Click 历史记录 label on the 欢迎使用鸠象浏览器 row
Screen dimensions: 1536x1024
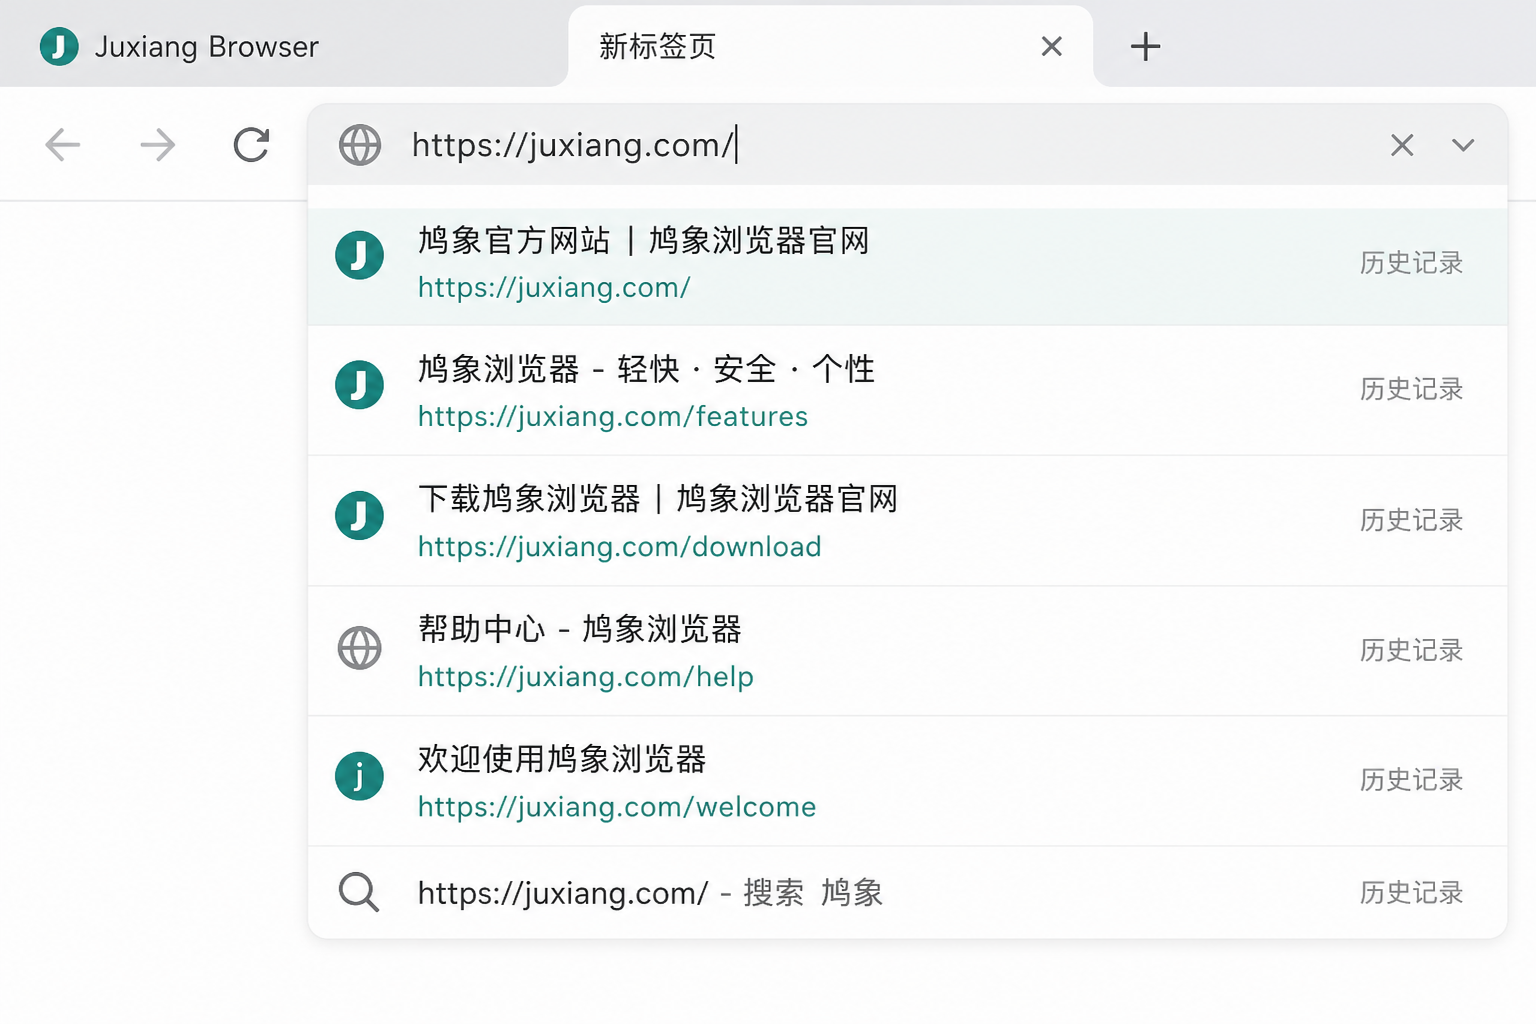click(1411, 780)
